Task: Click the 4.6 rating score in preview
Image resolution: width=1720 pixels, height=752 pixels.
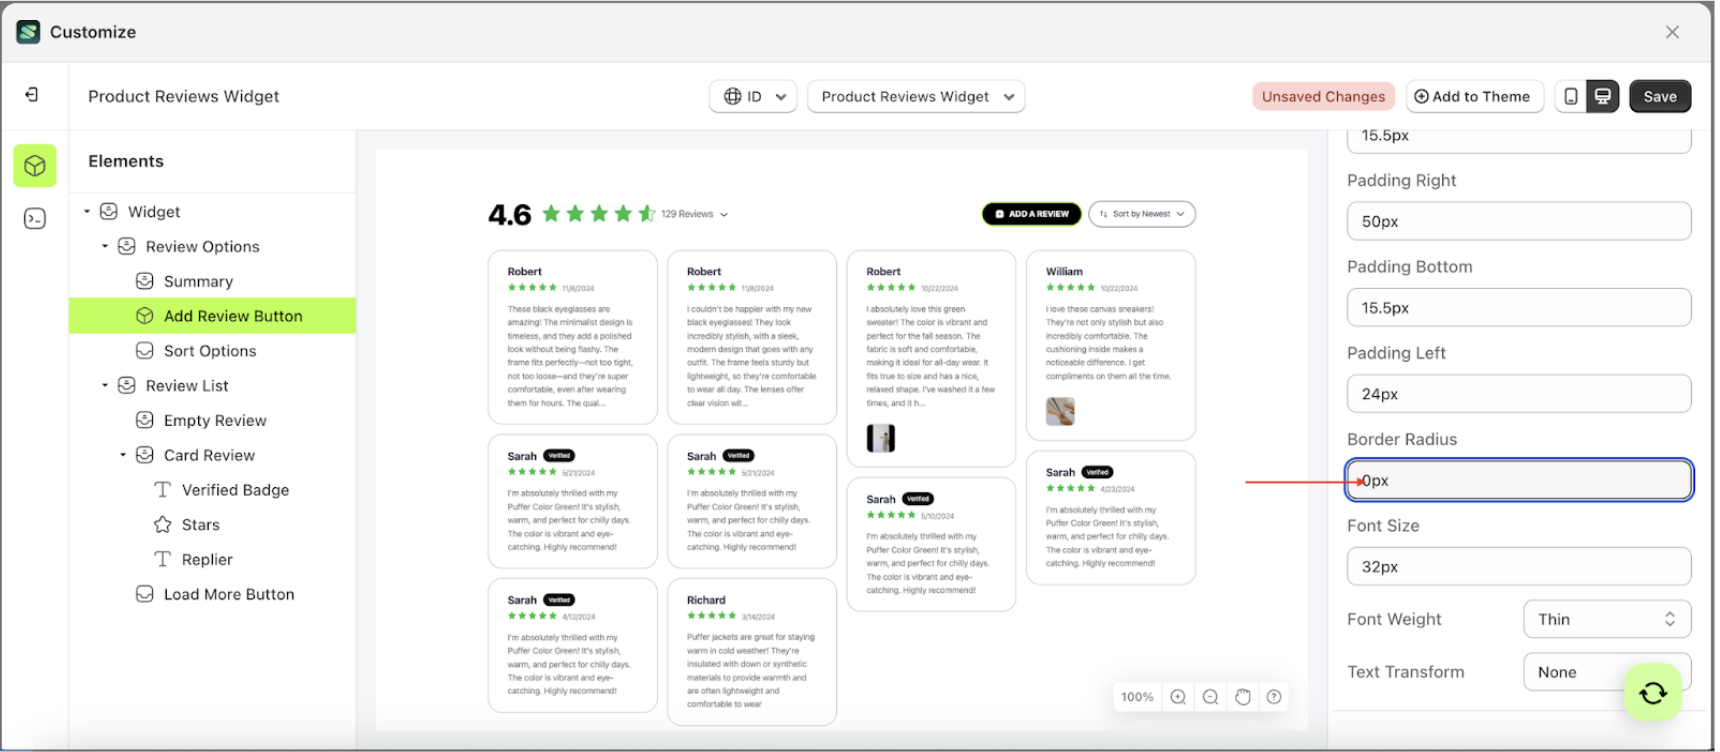Action: click(510, 215)
